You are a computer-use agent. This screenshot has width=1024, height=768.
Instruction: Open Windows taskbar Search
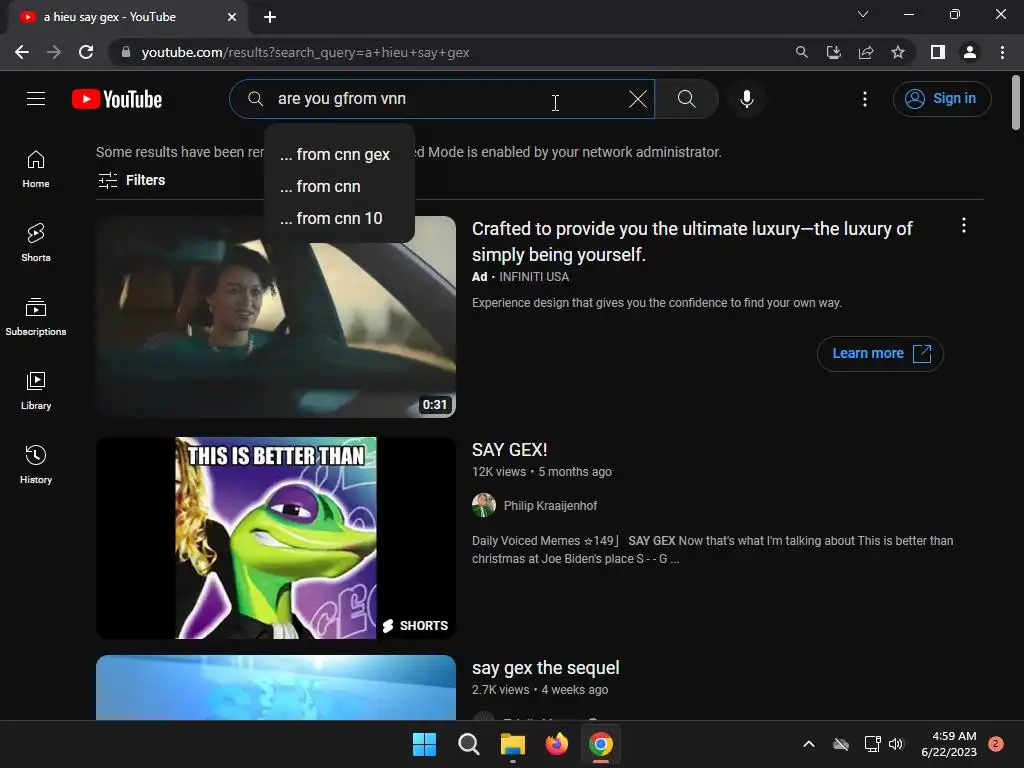[468, 744]
